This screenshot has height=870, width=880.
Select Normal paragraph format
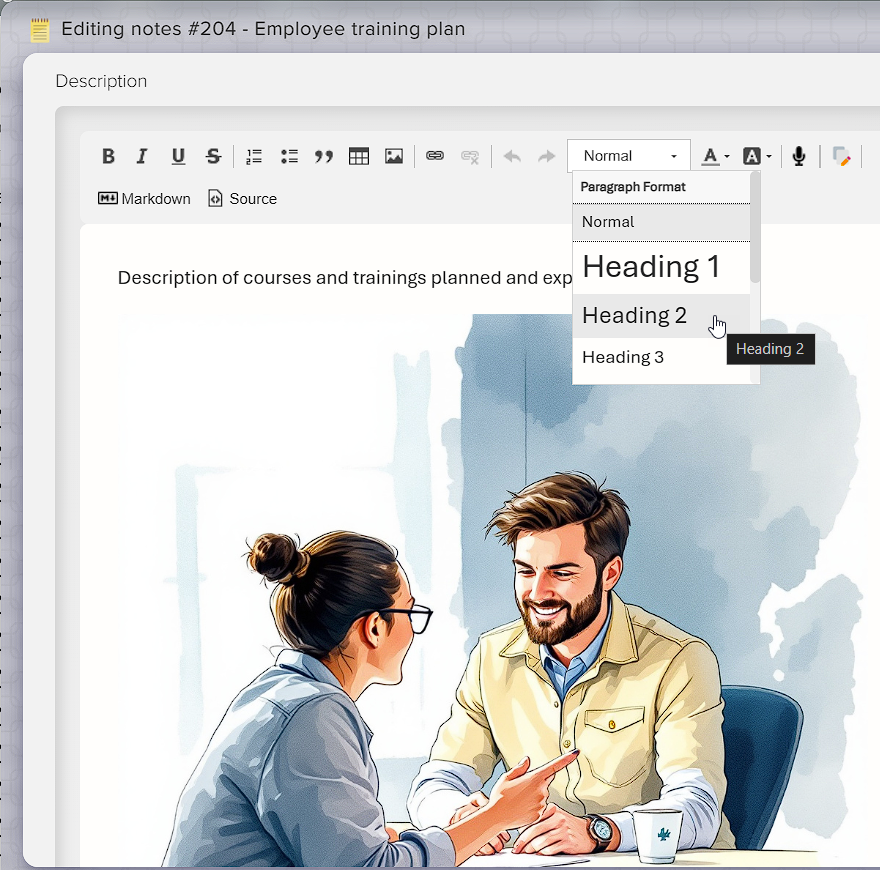(x=661, y=222)
